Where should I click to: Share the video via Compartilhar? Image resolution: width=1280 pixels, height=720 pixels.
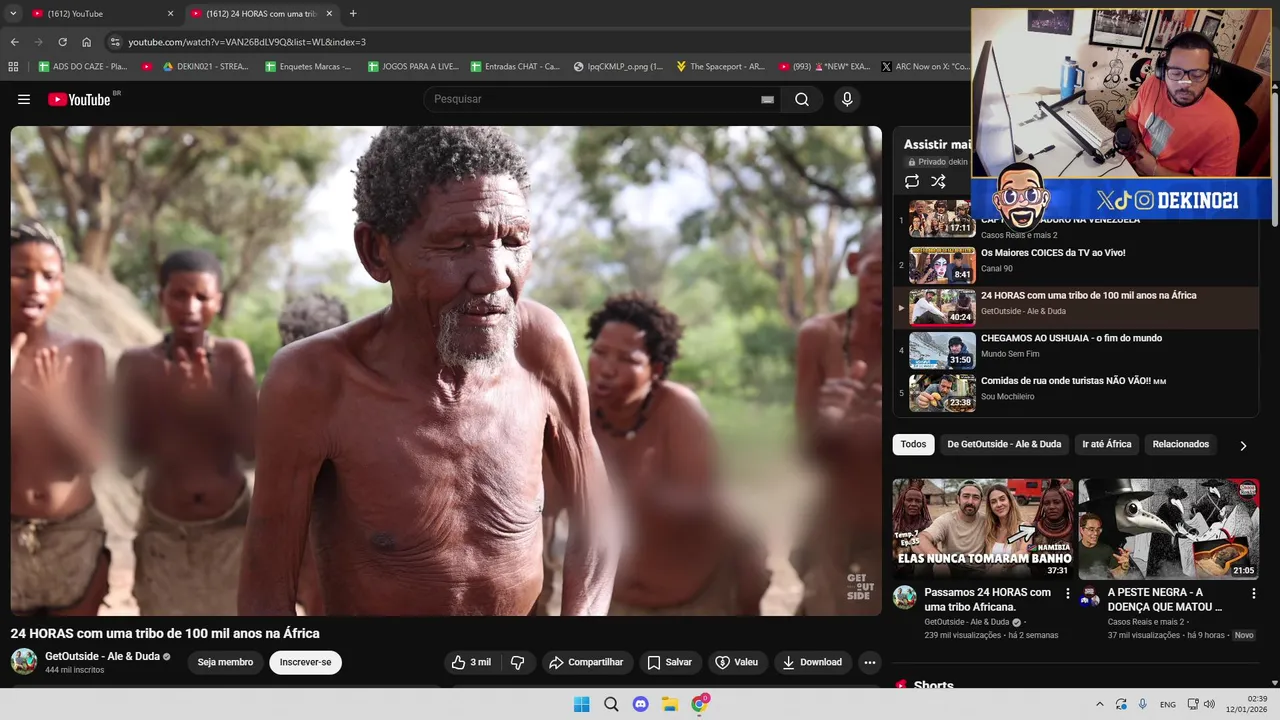coord(587,662)
